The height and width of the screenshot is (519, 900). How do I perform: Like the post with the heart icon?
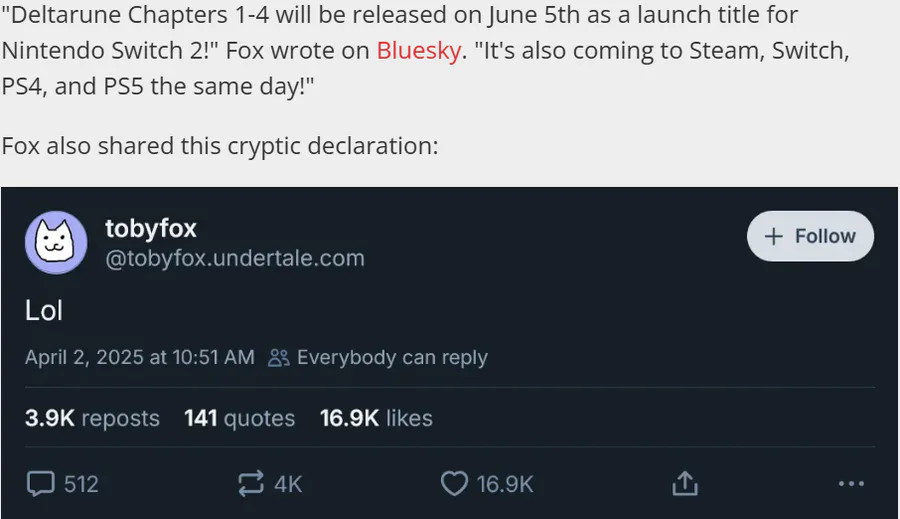point(454,483)
